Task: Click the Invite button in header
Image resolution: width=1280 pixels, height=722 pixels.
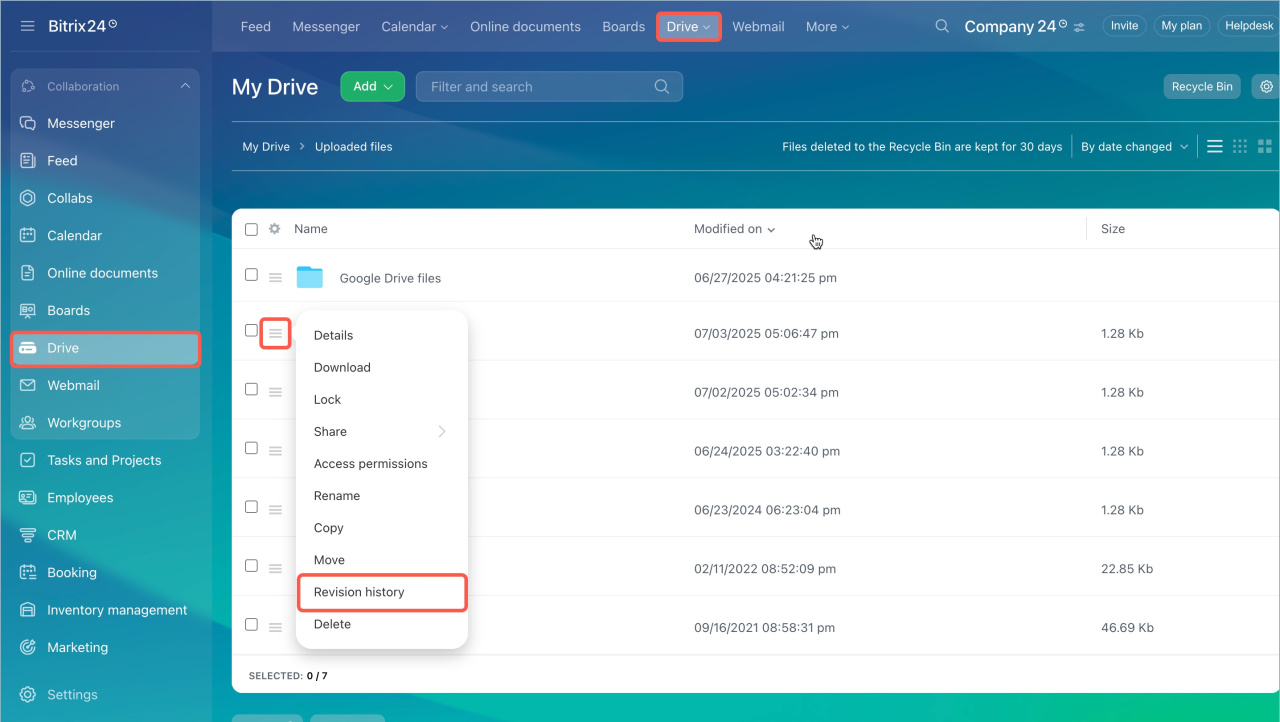Action: (1124, 26)
